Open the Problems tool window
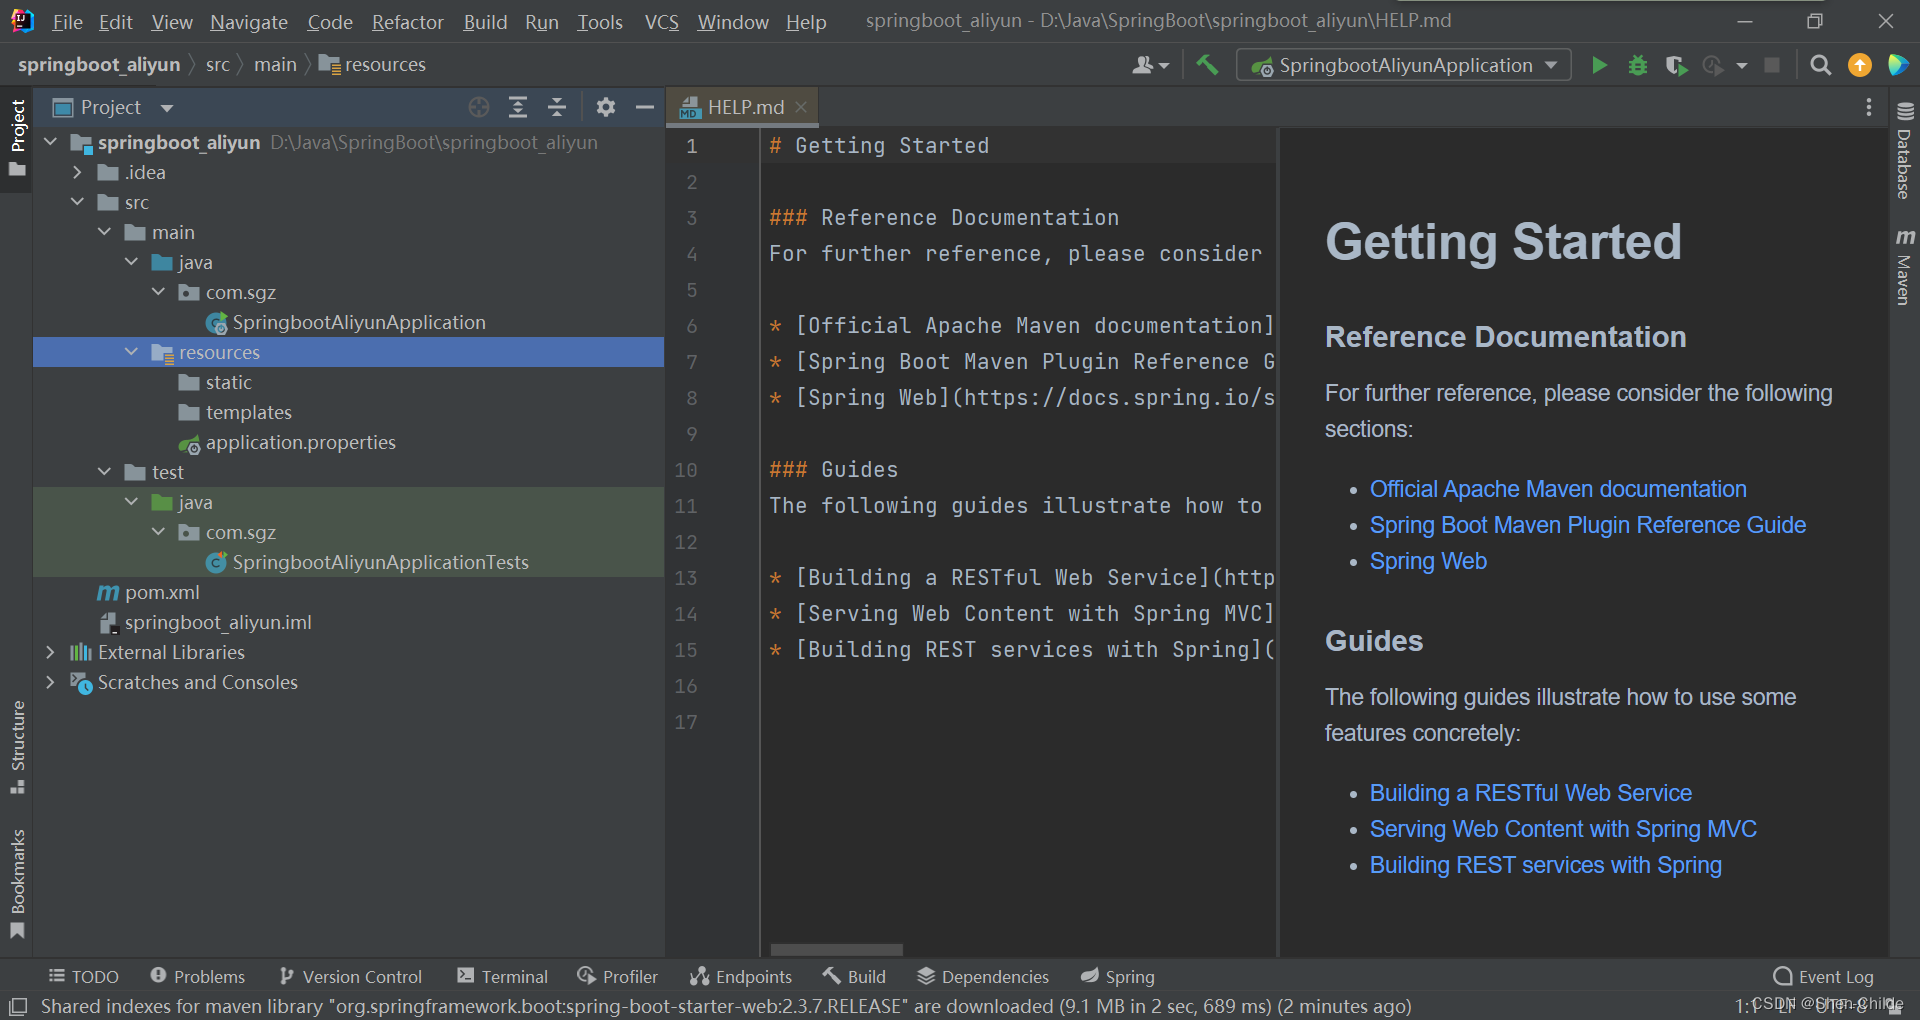 (x=197, y=977)
